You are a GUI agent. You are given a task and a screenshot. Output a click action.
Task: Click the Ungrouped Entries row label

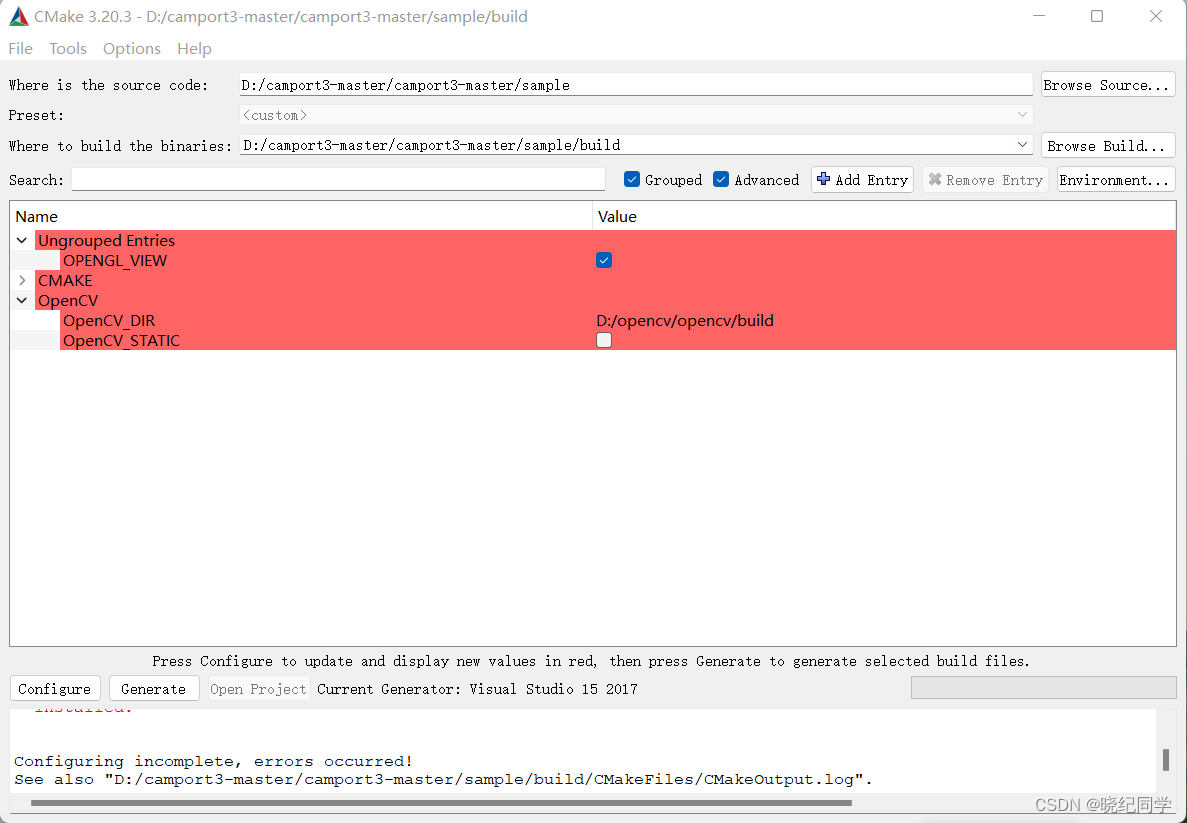[107, 241]
